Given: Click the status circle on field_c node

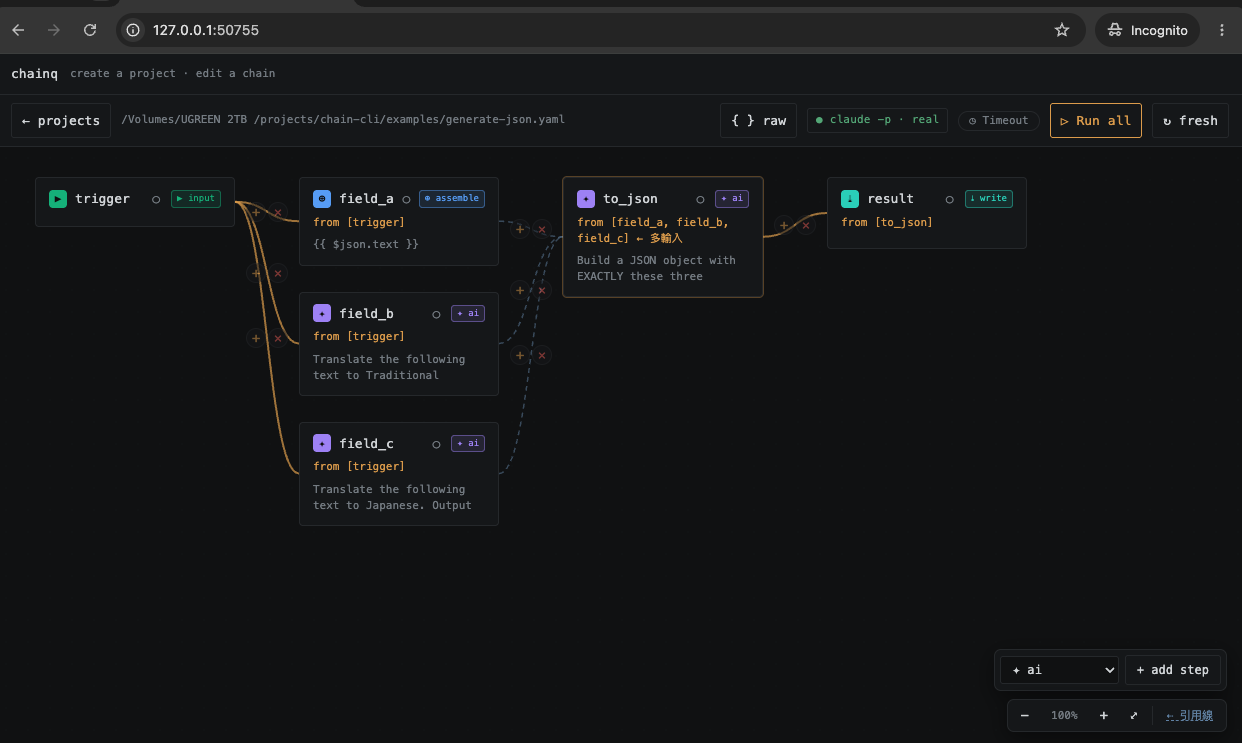Looking at the screenshot, I should click(436, 444).
